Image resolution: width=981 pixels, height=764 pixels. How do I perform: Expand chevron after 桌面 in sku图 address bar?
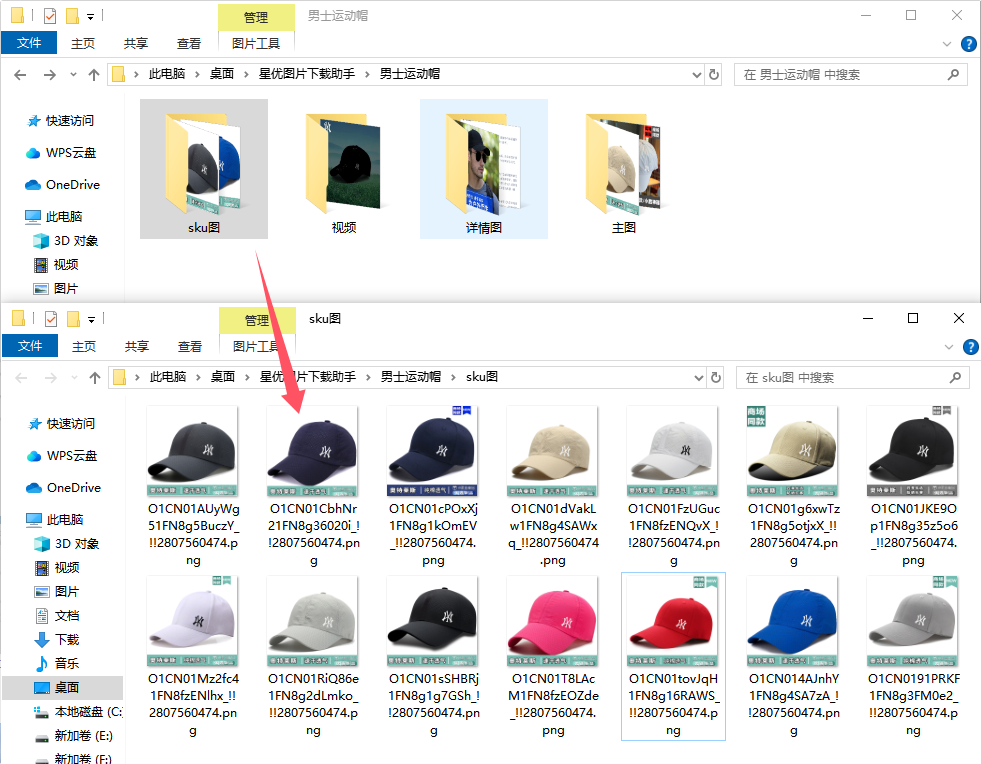(x=247, y=377)
